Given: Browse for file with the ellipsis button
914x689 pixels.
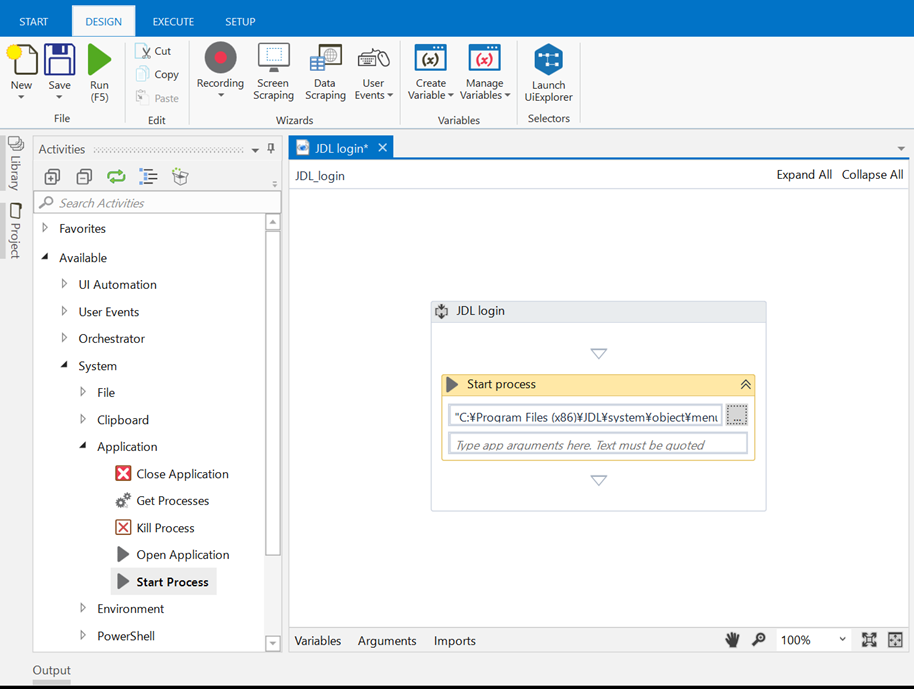Looking at the screenshot, I should coord(737,415).
